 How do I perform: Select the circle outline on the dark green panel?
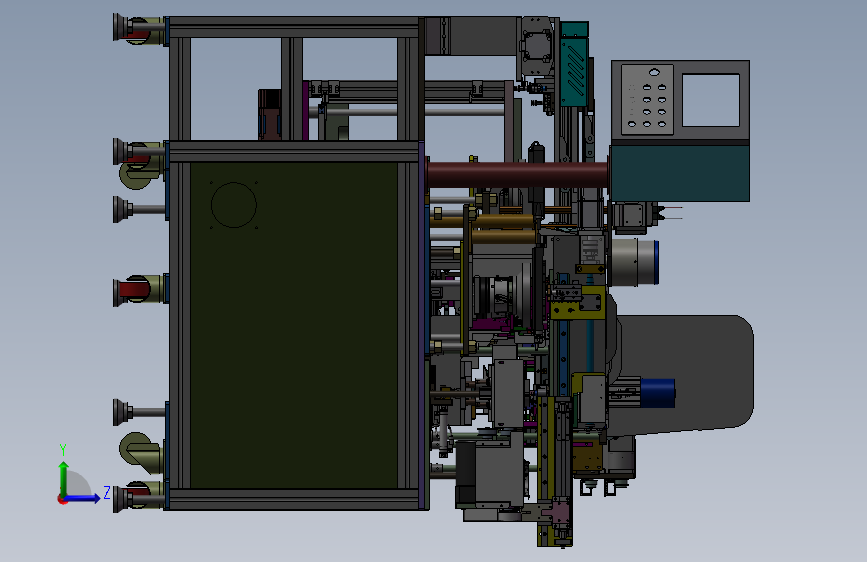[234, 205]
